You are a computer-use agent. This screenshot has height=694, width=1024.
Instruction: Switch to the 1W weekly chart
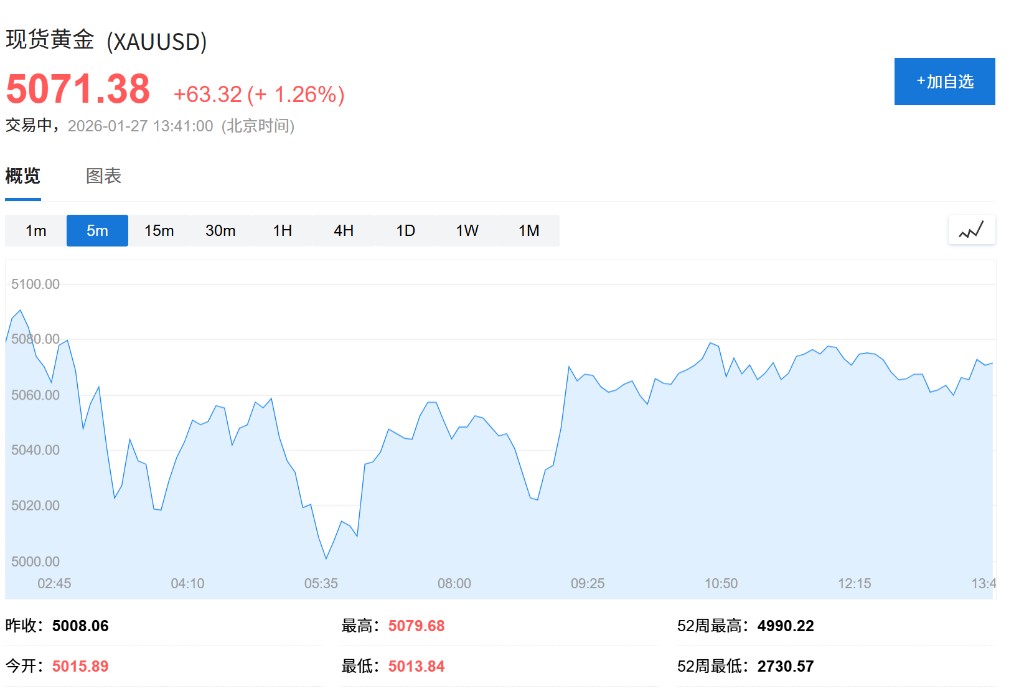(467, 231)
